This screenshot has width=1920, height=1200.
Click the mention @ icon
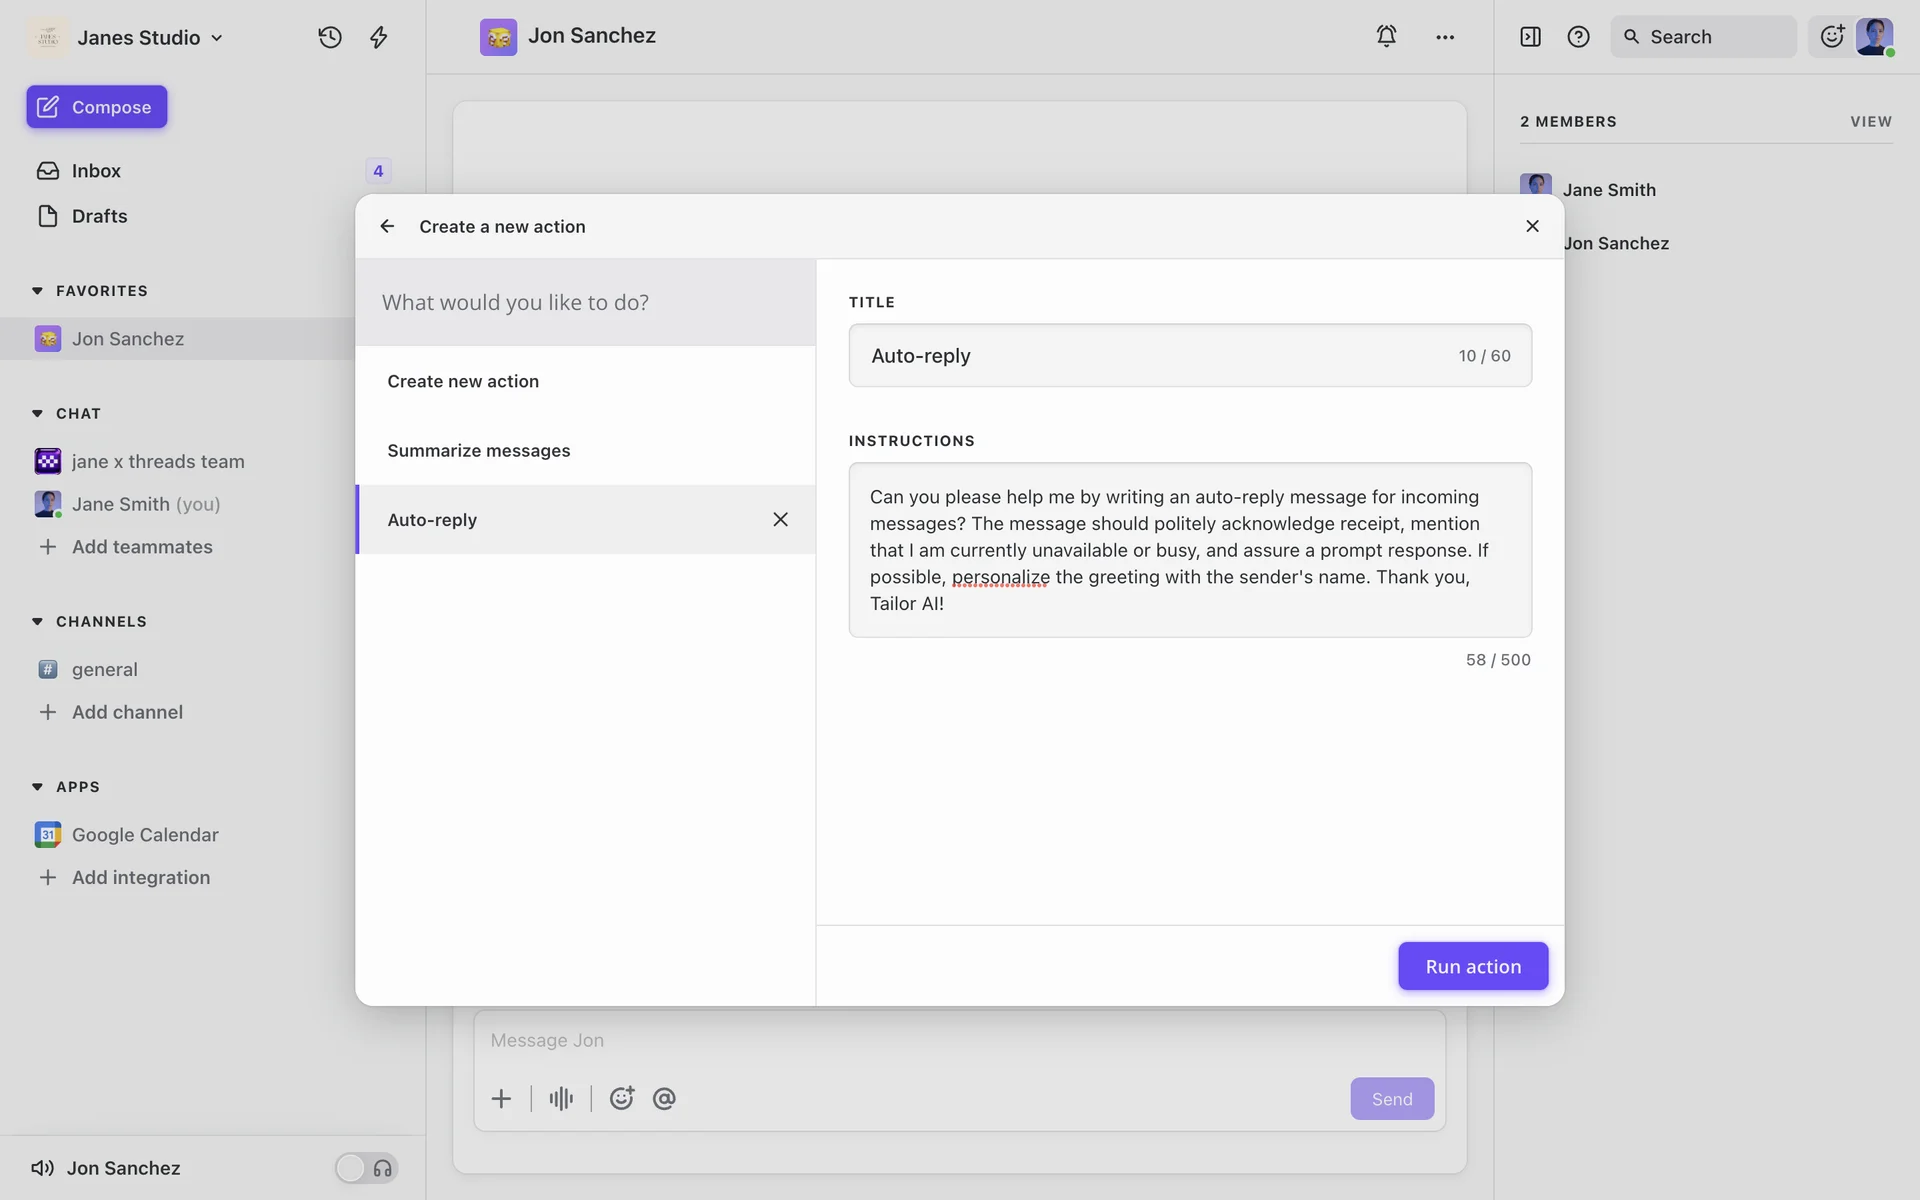coord(664,1099)
